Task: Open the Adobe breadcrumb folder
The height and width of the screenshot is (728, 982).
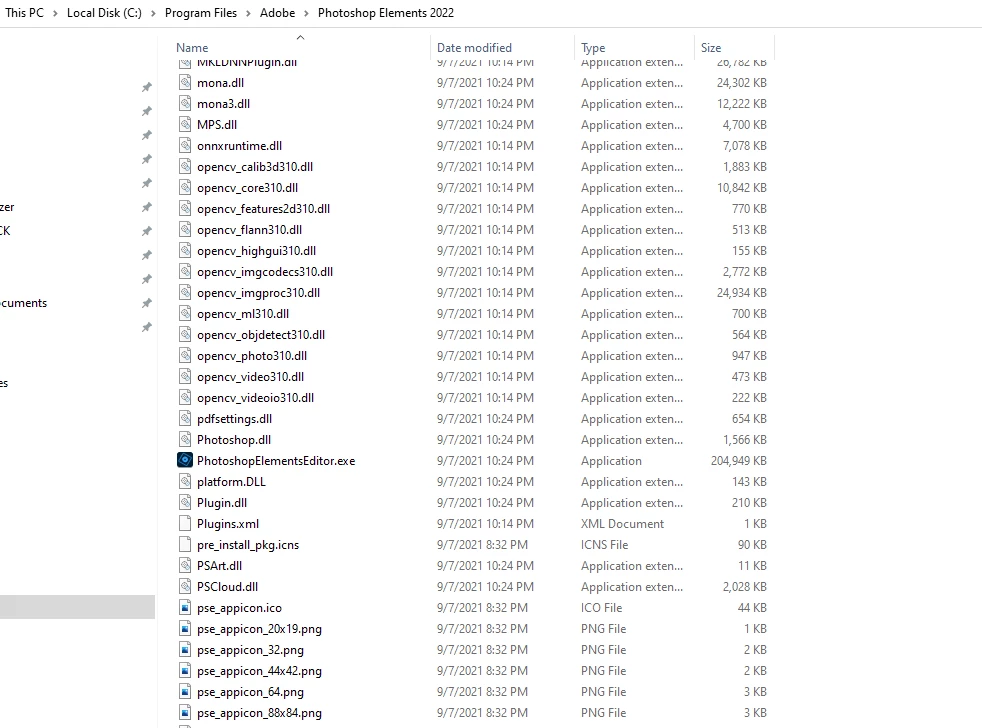Action: pos(277,13)
